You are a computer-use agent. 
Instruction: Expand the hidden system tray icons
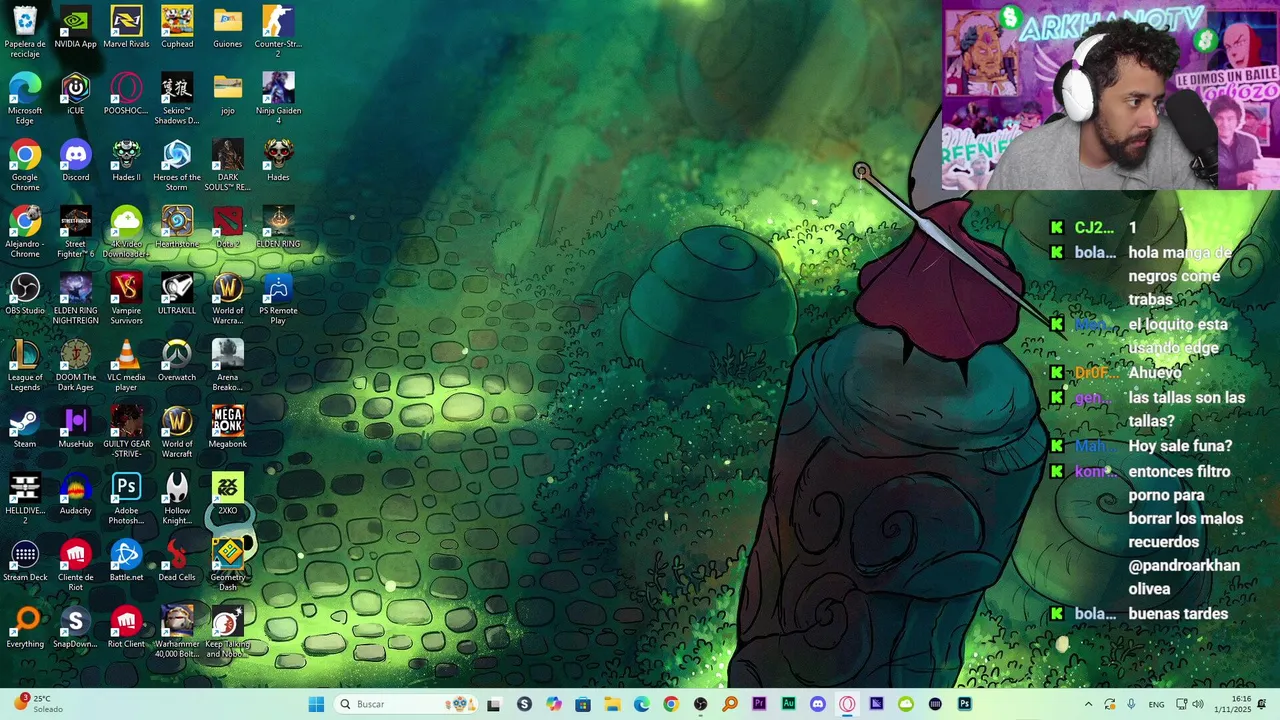(x=1088, y=704)
